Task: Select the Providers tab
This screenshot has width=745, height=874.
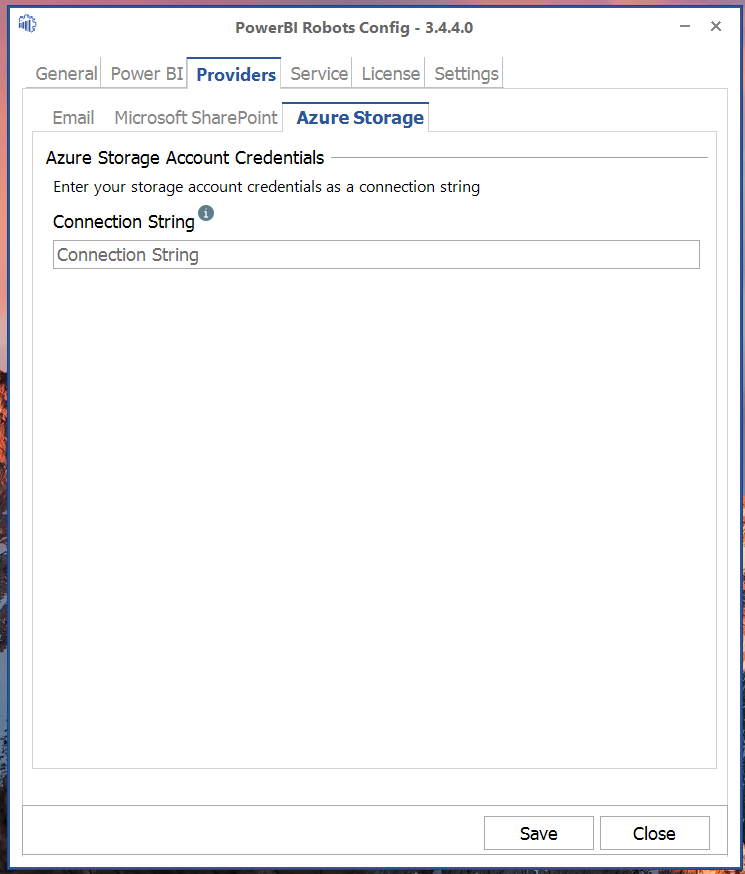Action: click(236, 74)
